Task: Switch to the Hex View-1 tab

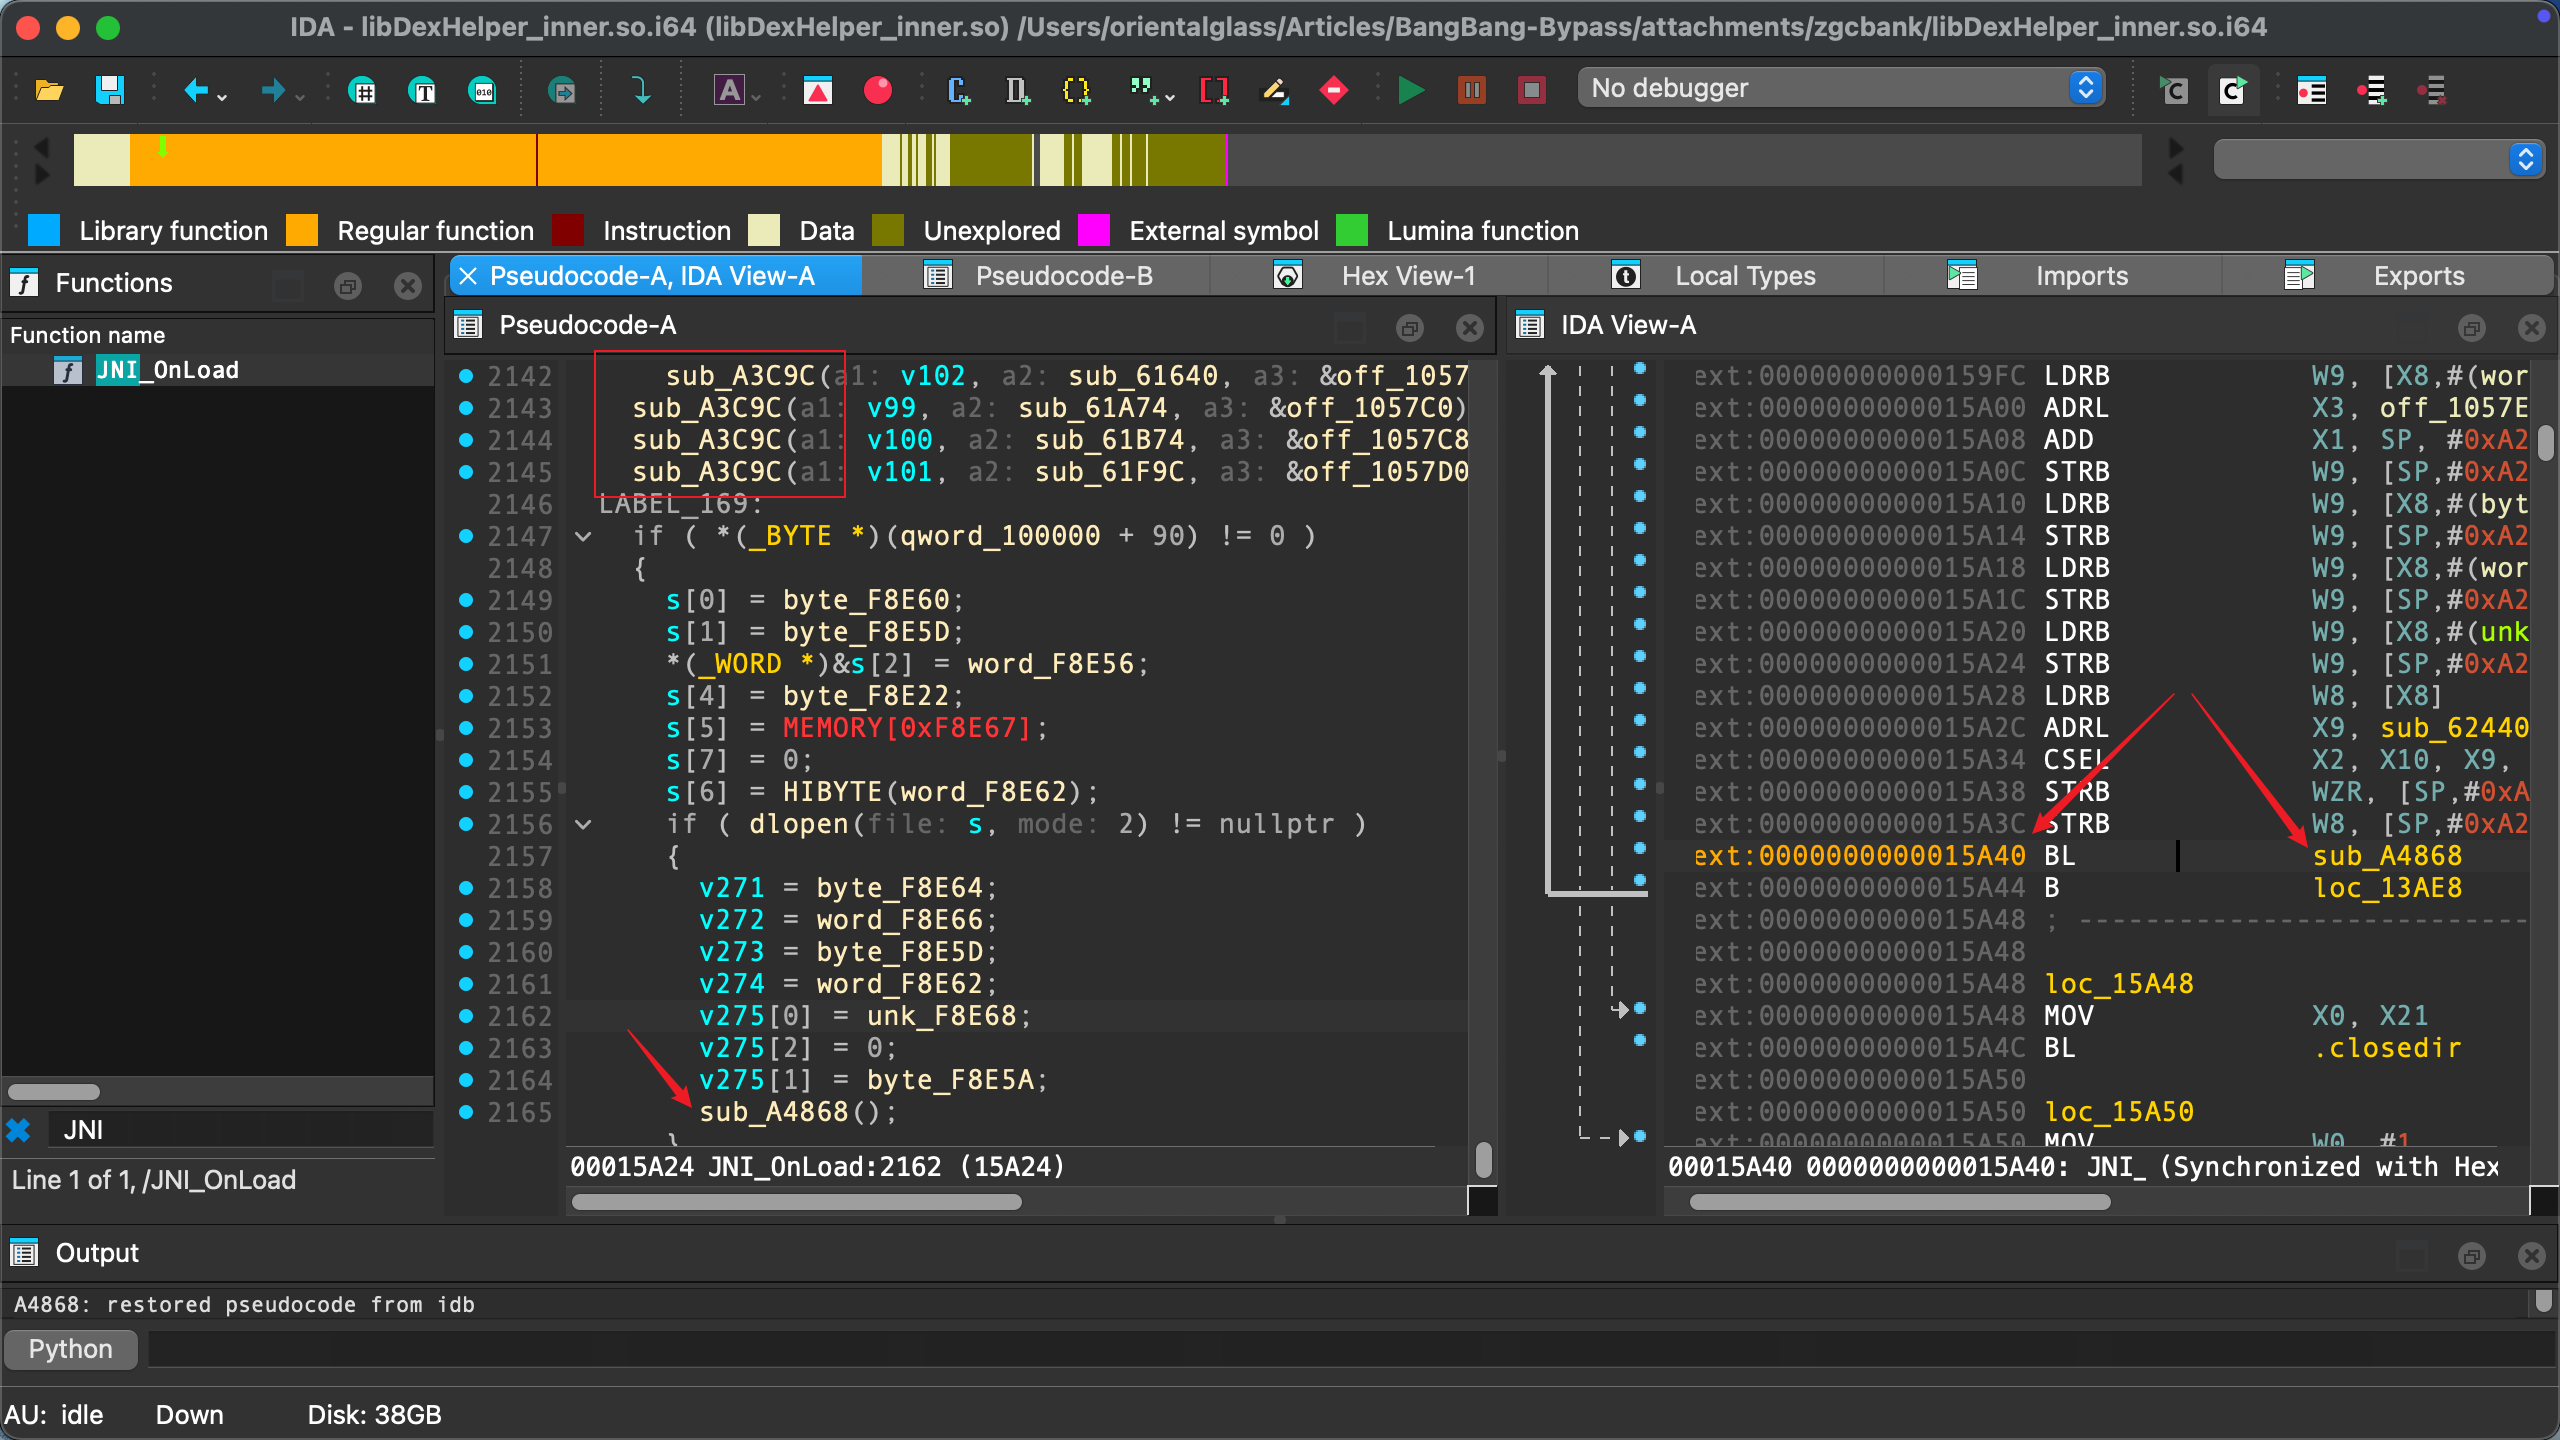Action: pos(1378,276)
